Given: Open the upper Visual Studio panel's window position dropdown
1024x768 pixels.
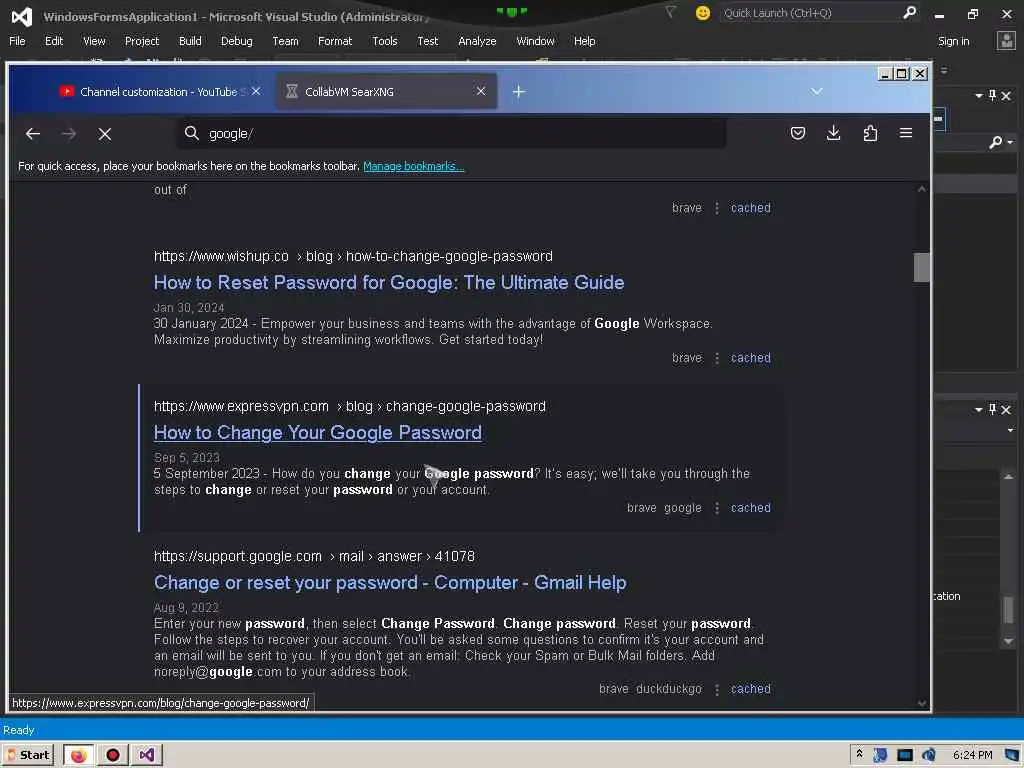Looking at the screenshot, I should [x=978, y=96].
